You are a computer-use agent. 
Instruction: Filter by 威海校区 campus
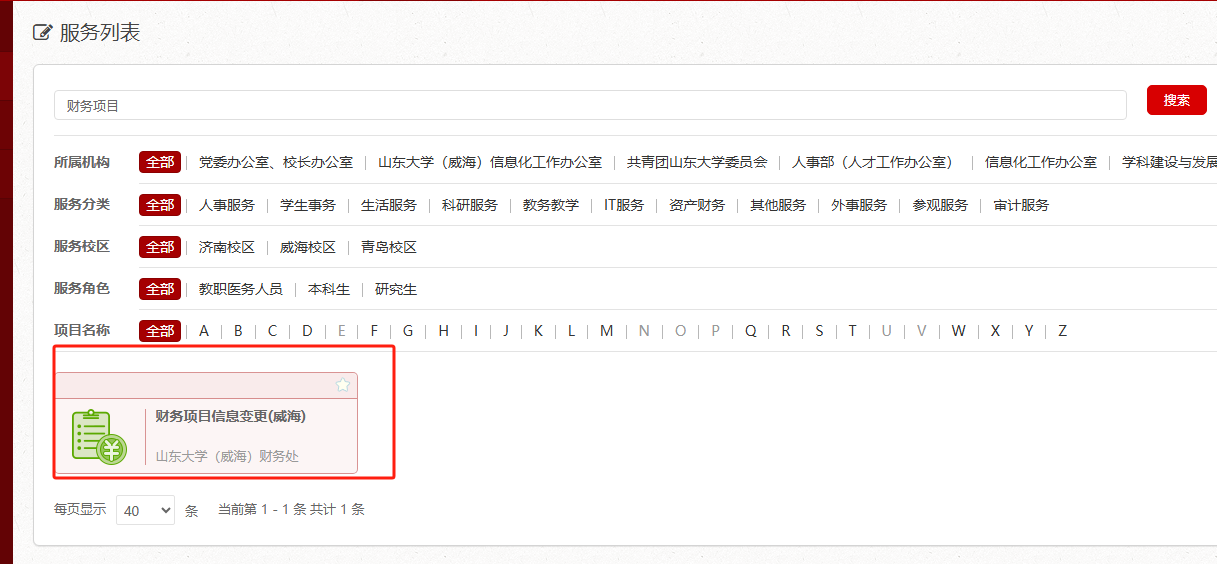pos(308,247)
